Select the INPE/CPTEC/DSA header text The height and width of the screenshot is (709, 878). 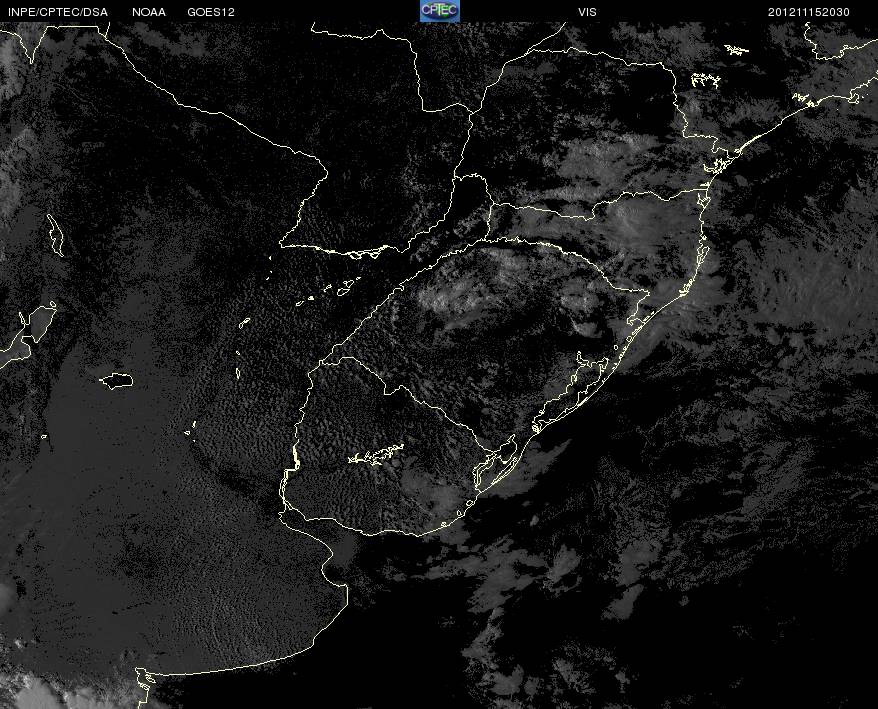point(58,12)
